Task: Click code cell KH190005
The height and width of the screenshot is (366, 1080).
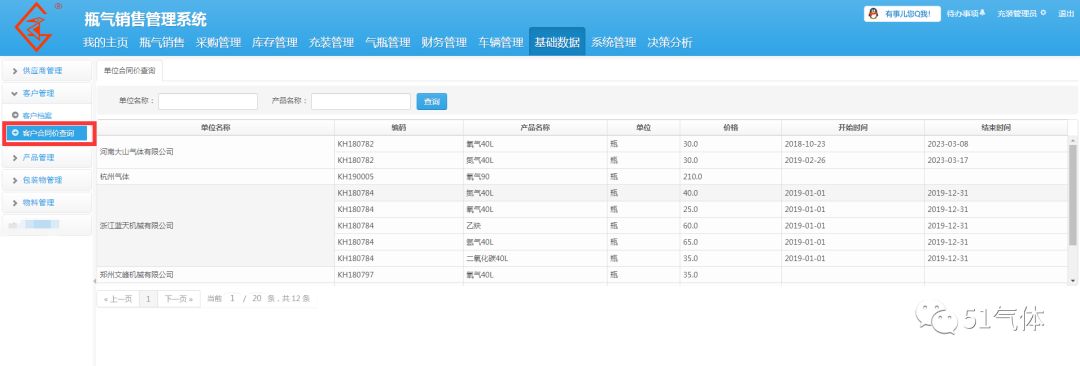Action: 399,176
